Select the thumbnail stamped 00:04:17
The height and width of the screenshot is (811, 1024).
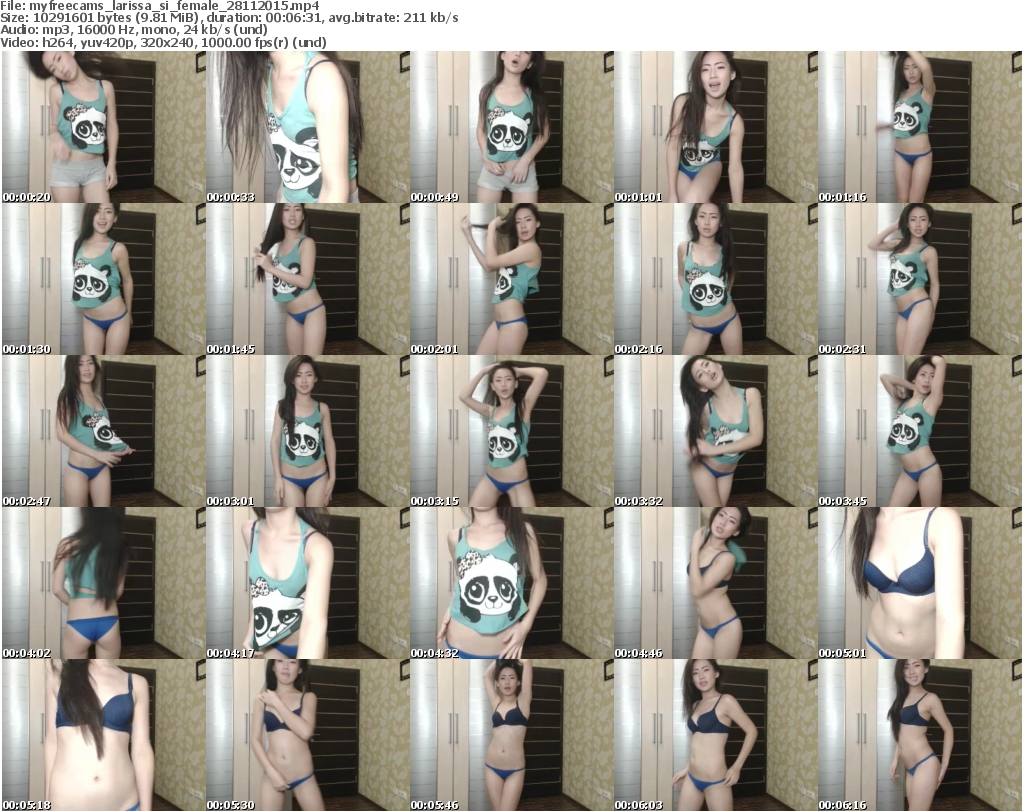tap(308, 583)
